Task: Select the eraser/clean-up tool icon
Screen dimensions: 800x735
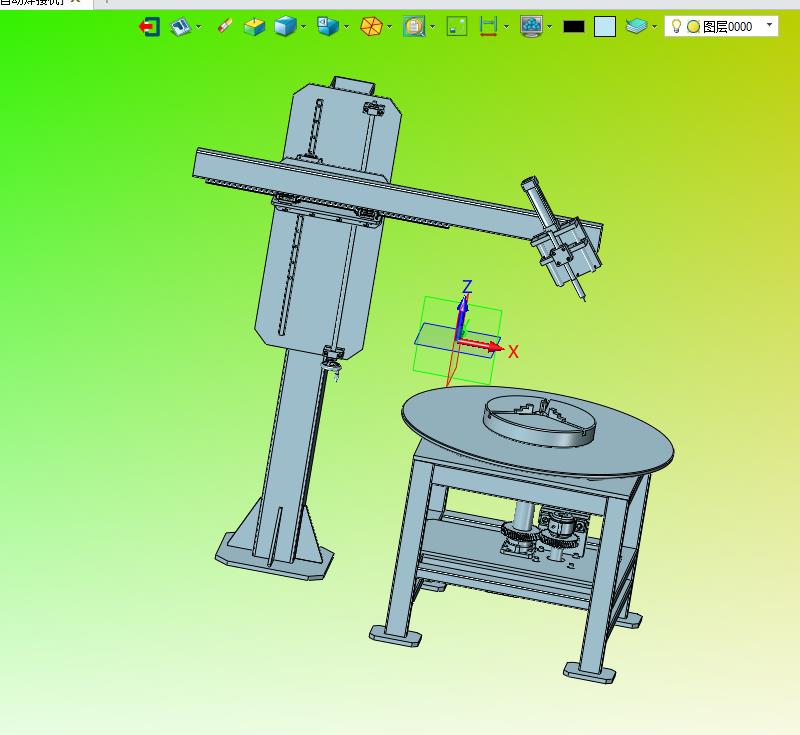Action: (x=224, y=27)
